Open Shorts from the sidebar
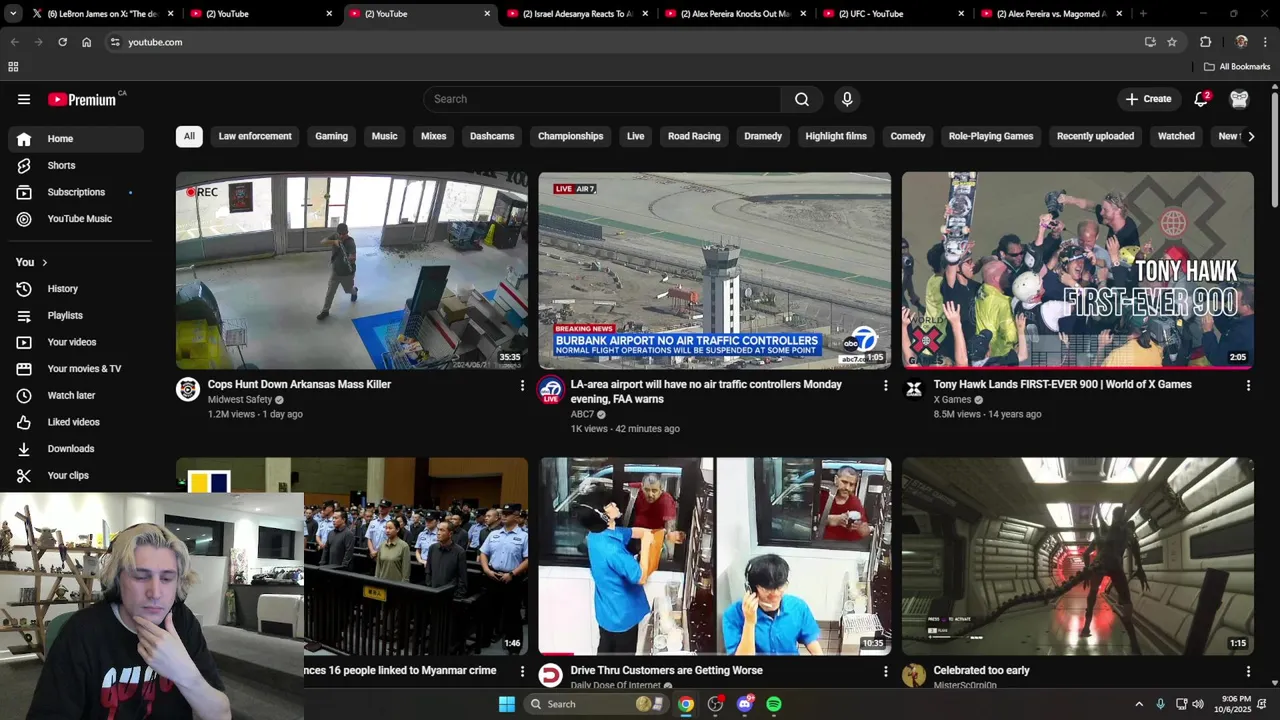This screenshot has width=1280, height=720. 76,165
